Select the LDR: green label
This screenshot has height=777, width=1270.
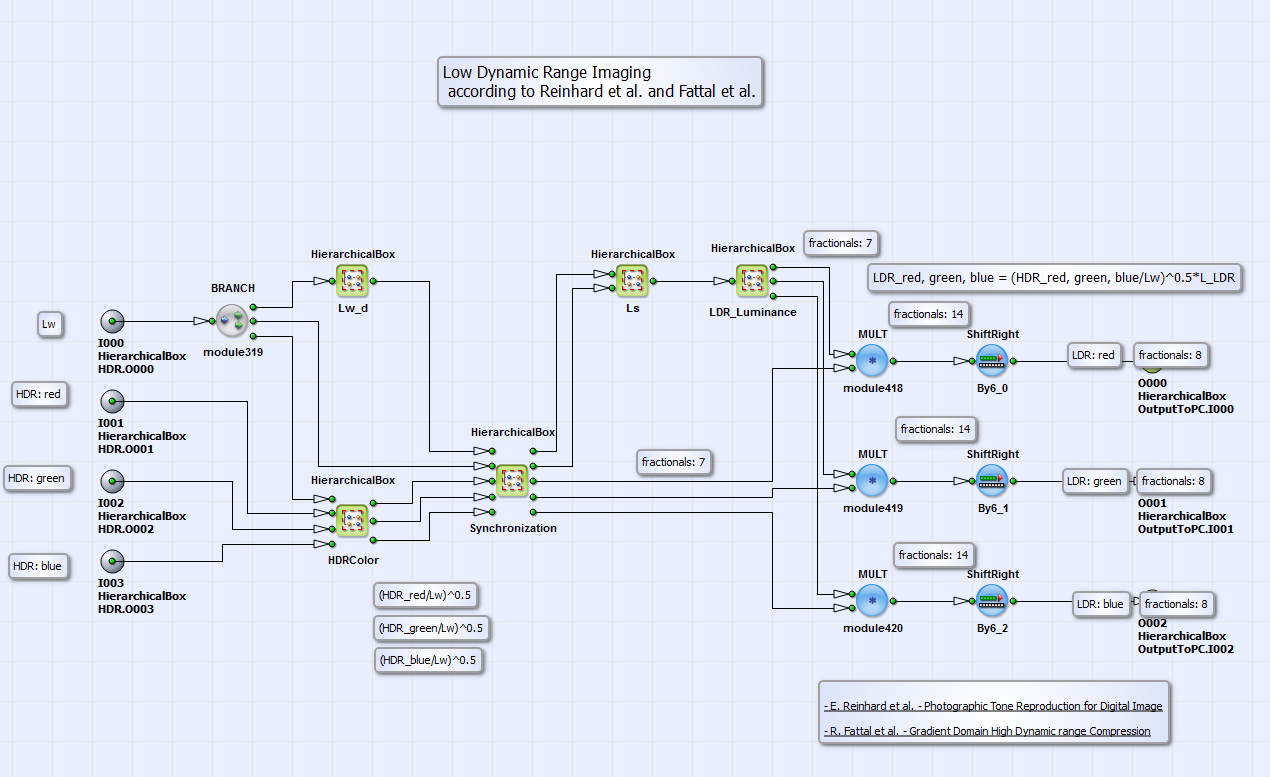point(1094,481)
